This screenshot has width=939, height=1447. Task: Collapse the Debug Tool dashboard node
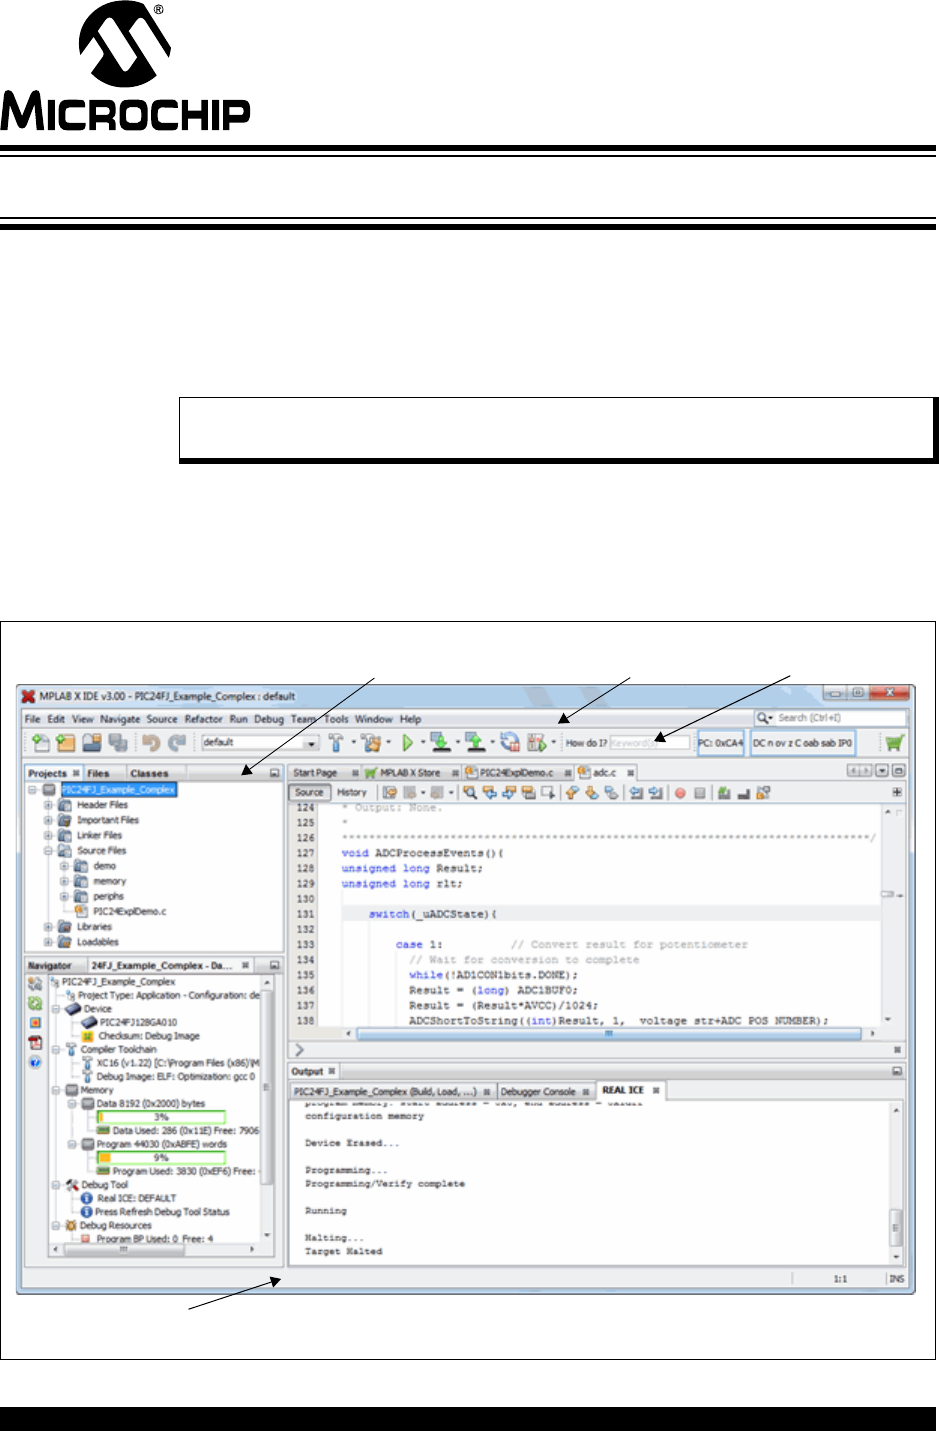[x=56, y=1185]
